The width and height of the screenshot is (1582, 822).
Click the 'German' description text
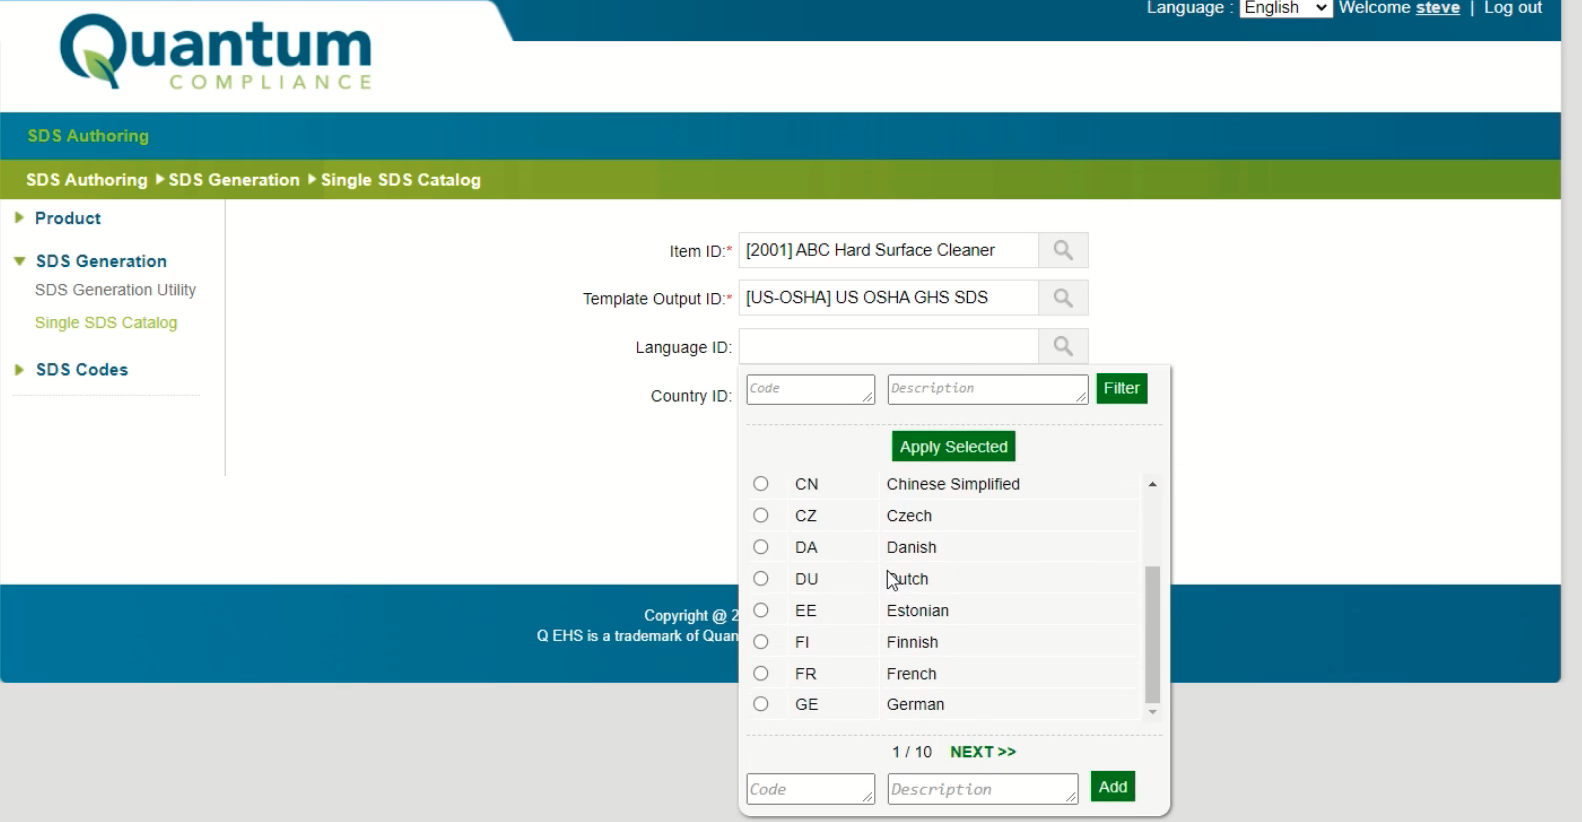pyautogui.click(x=915, y=705)
